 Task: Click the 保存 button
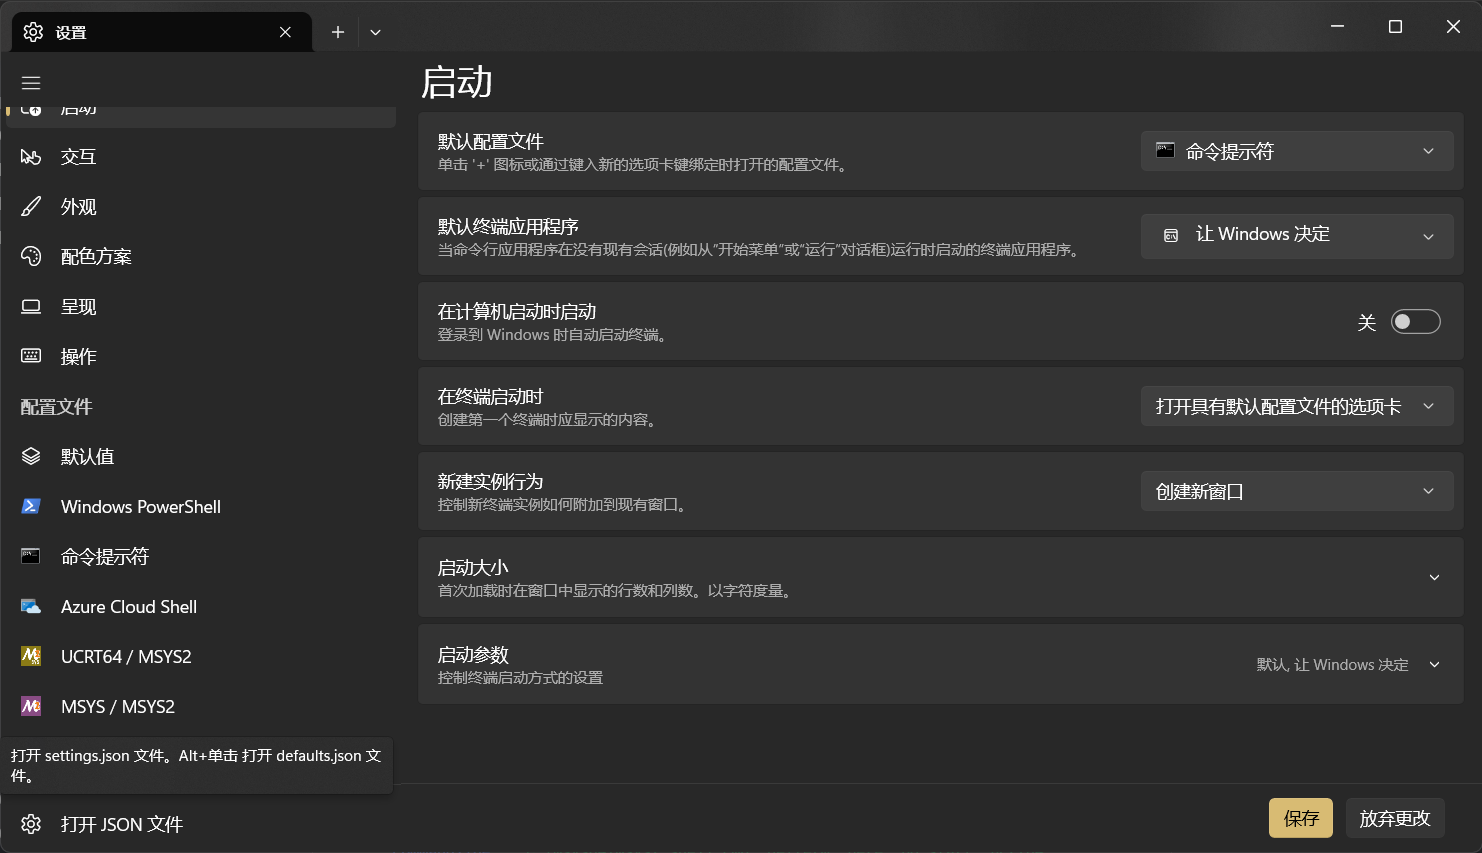point(1300,818)
